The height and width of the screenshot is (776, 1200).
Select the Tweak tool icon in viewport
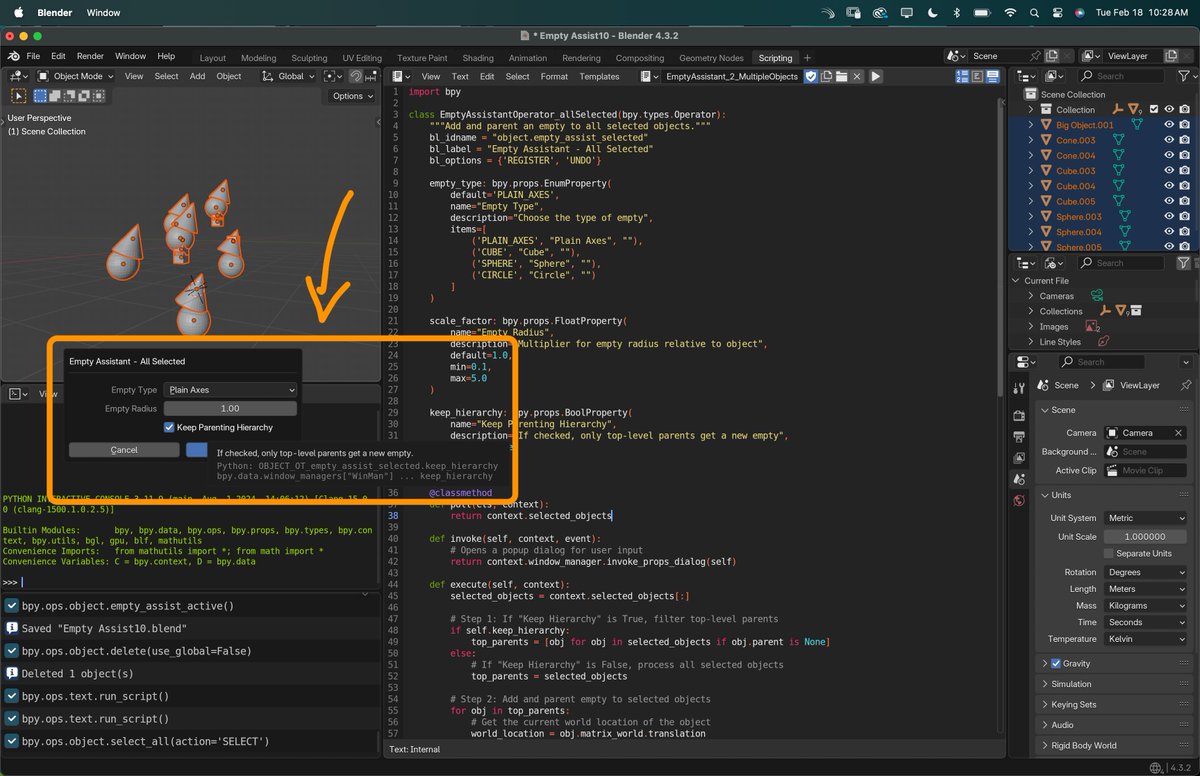click(18, 96)
